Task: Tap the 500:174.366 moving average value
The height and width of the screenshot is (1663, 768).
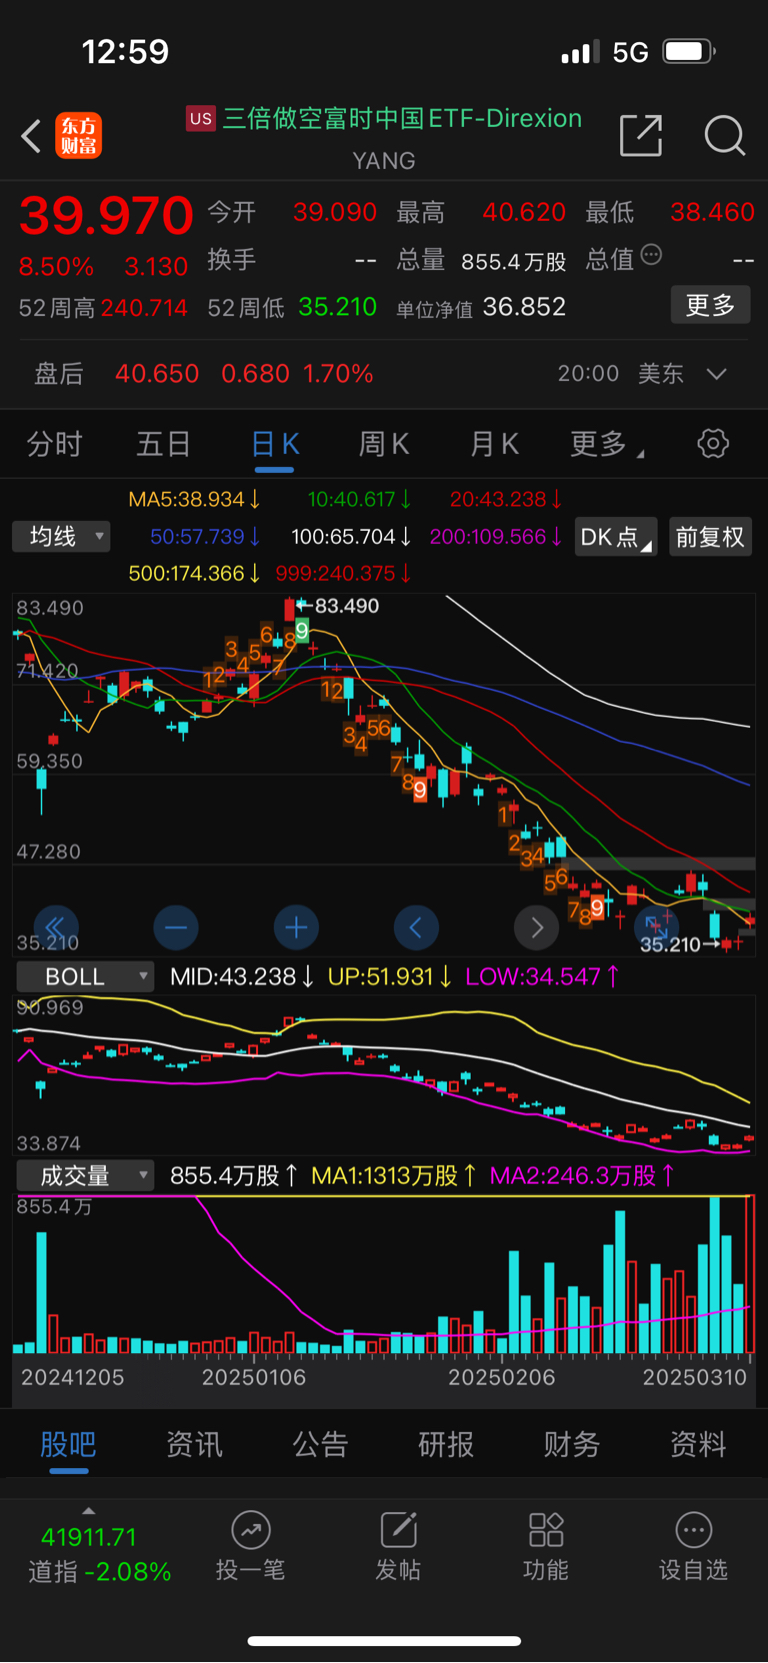Action: 195,574
